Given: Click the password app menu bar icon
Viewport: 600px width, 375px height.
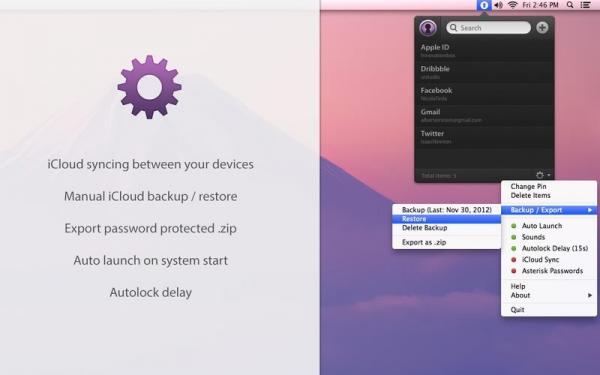Looking at the screenshot, I should point(484,5).
